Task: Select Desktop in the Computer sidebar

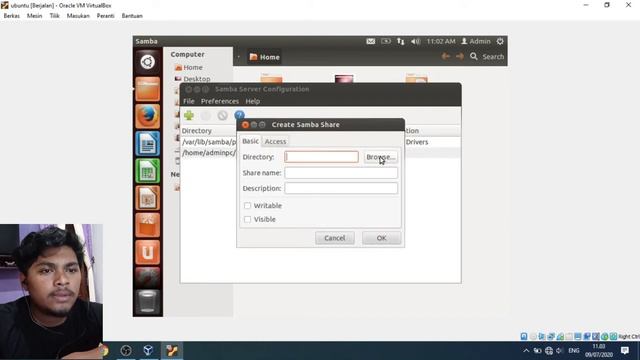Action: click(x=193, y=79)
